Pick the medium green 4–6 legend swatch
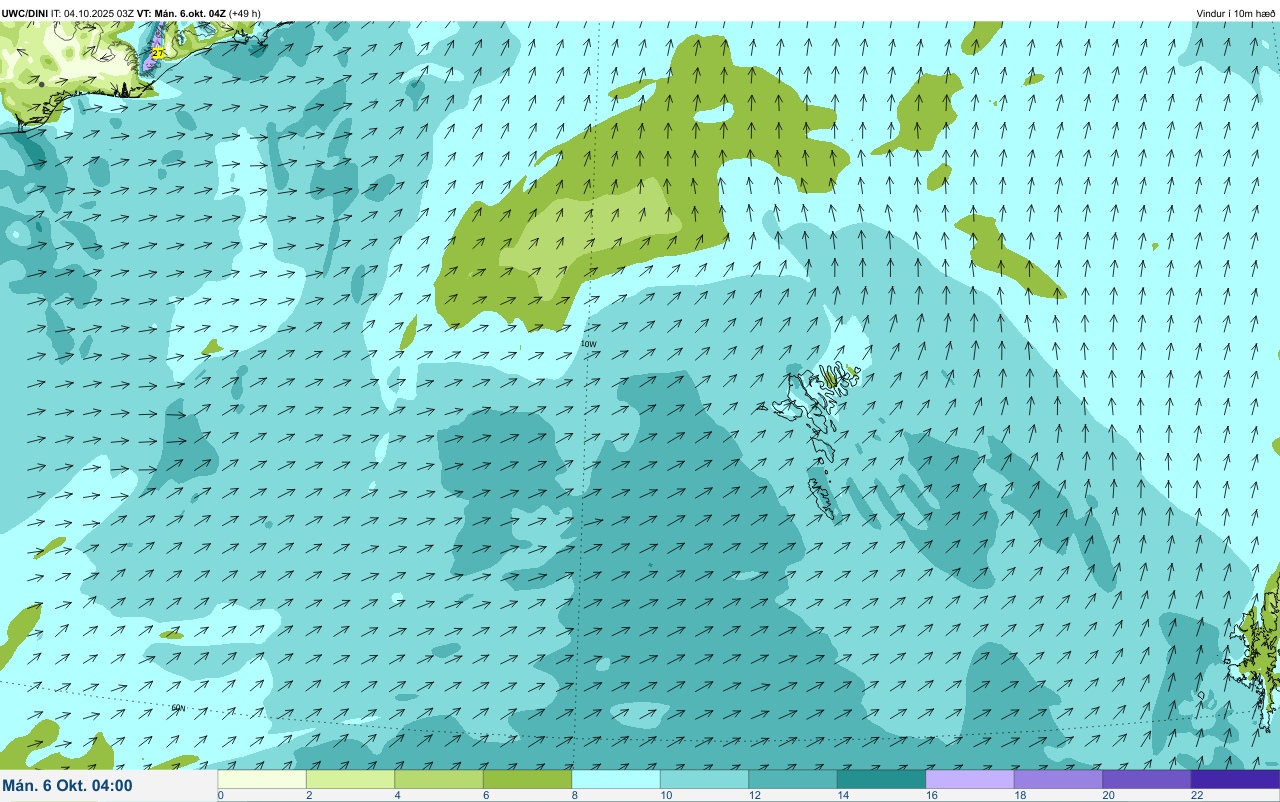Screen dimensions: 1280x802 point(439,779)
